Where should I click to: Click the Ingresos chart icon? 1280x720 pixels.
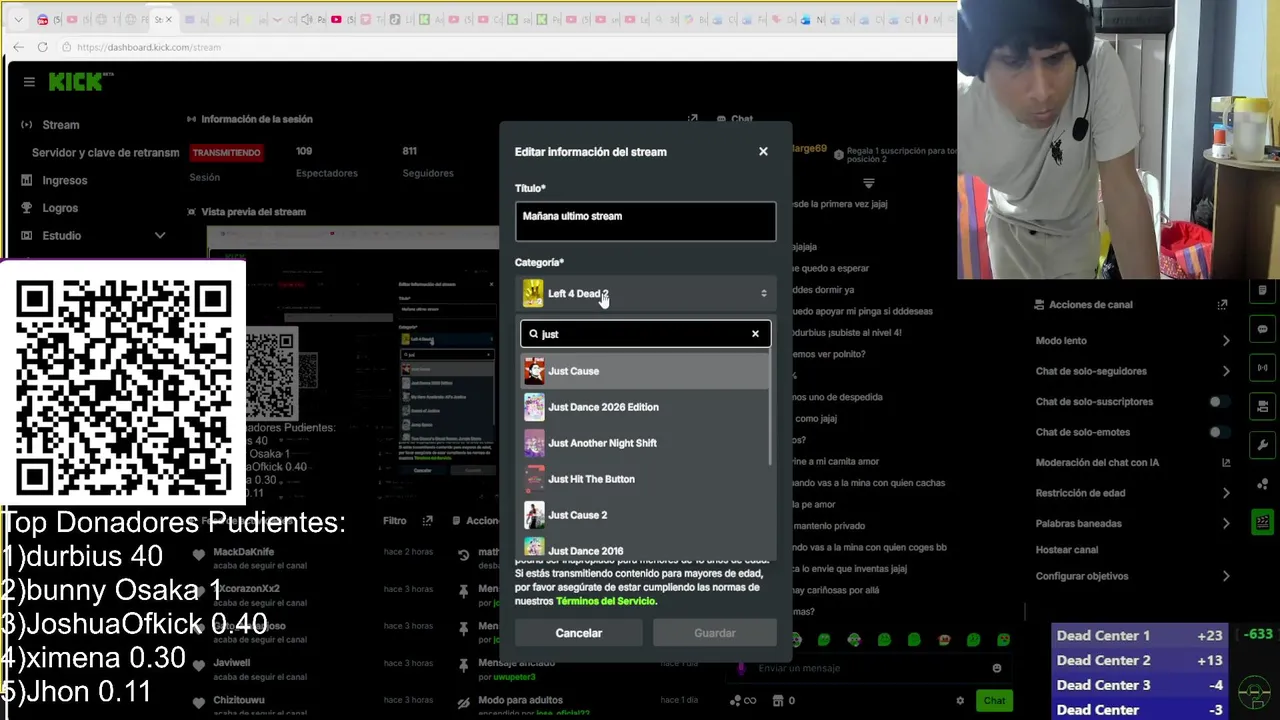(26, 180)
